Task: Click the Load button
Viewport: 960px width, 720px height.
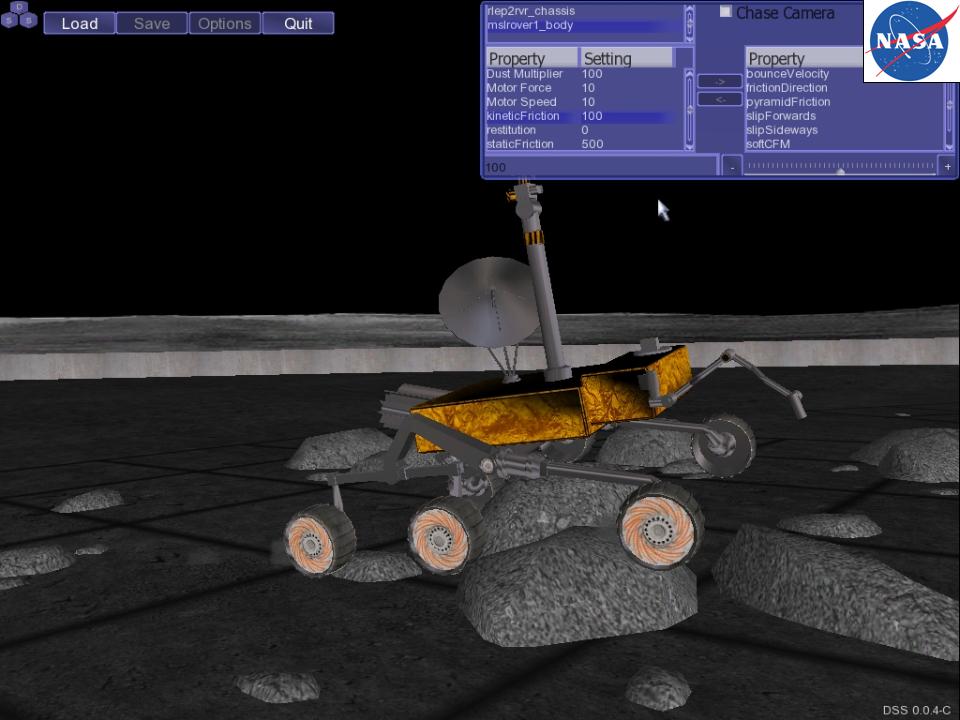Action: click(x=79, y=23)
